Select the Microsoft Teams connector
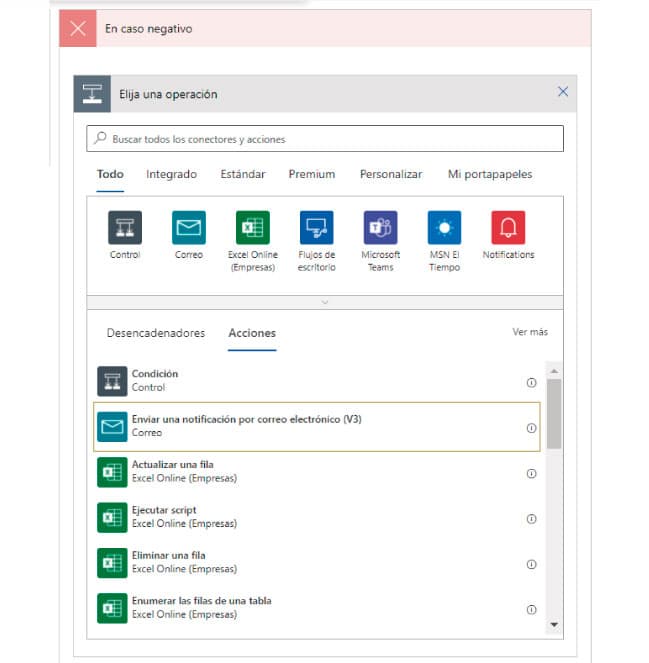 (380, 228)
